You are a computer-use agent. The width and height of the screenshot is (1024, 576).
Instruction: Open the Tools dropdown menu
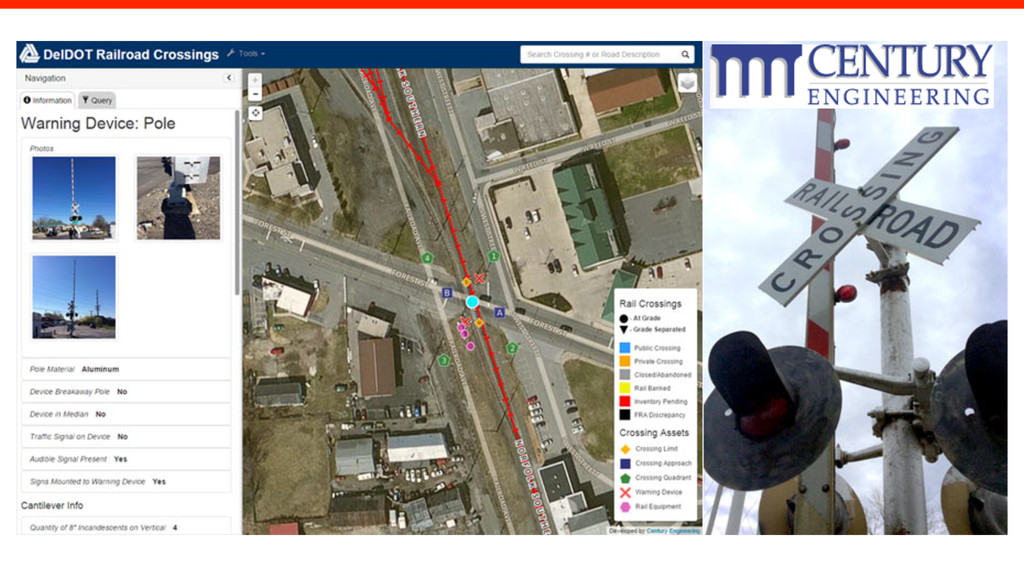pos(246,54)
